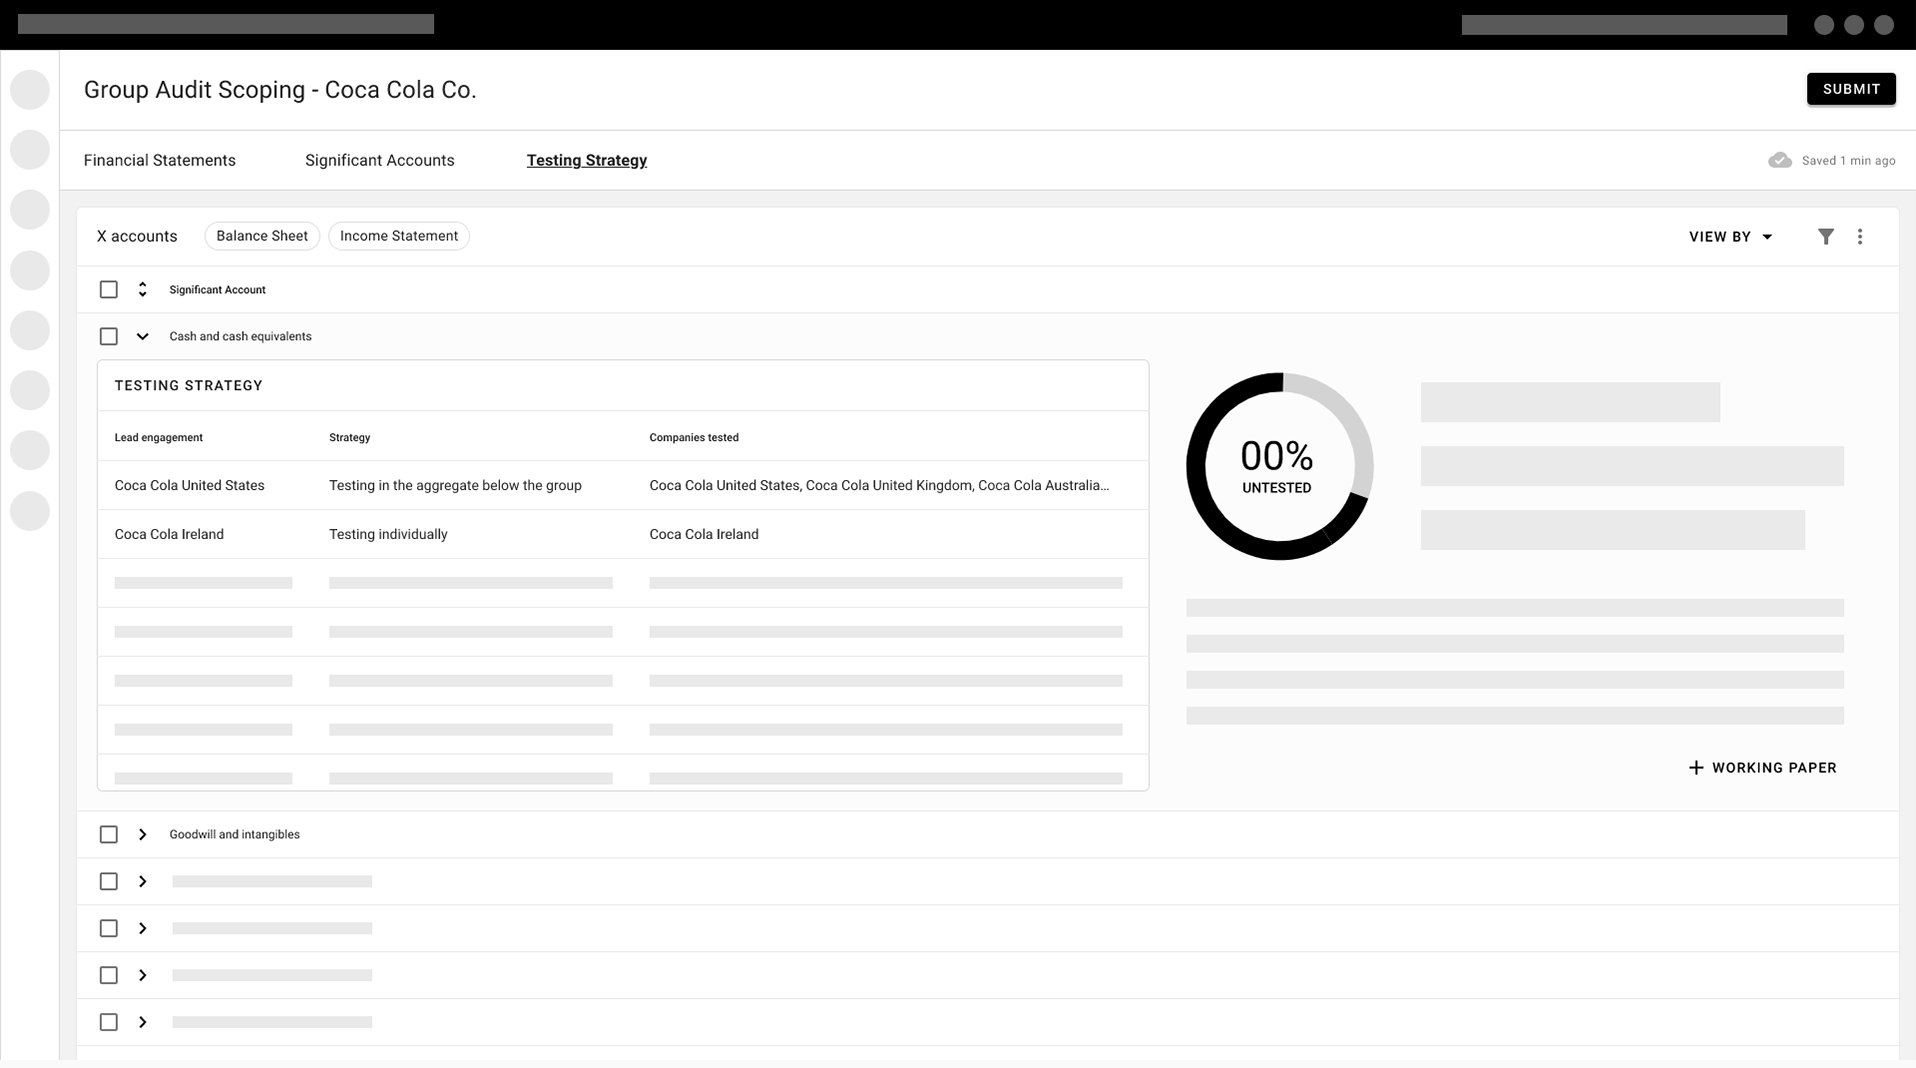Open the VIEW BY dropdown
The height and width of the screenshot is (1068, 1916).
[1730, 237]
